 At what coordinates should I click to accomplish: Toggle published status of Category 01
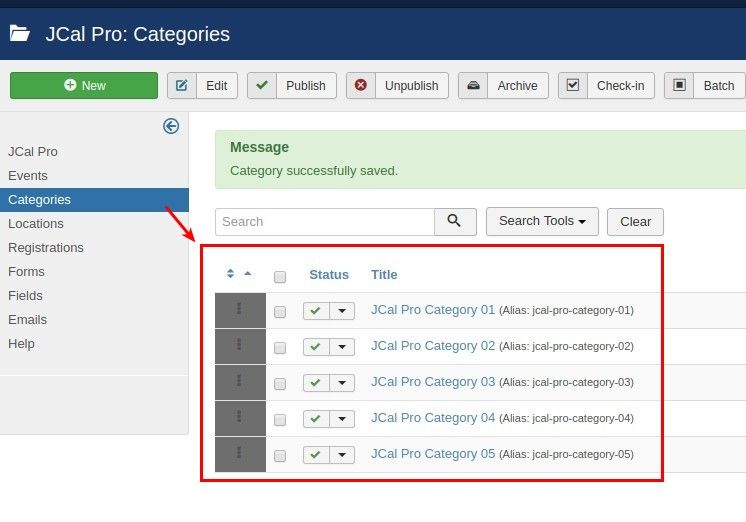click(316, 311)
